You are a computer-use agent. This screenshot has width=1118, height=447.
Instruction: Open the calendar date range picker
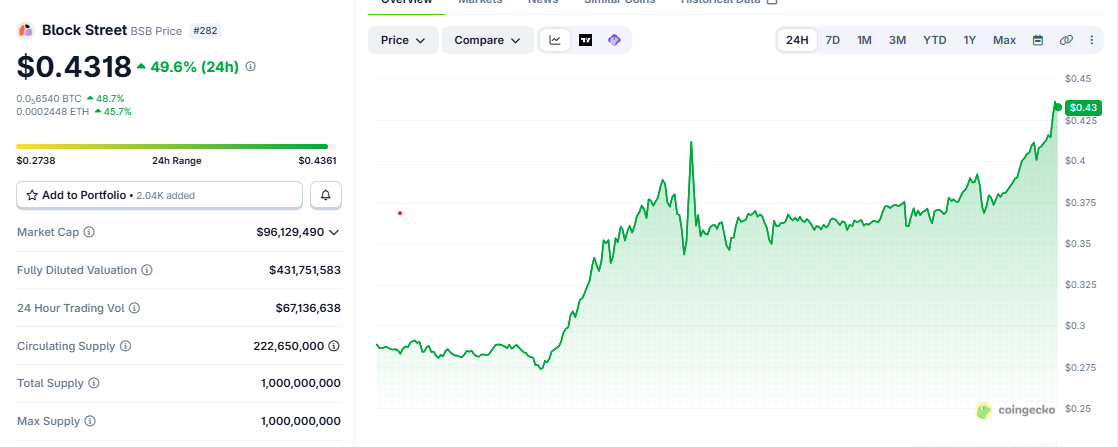[x=1038, y=40]
